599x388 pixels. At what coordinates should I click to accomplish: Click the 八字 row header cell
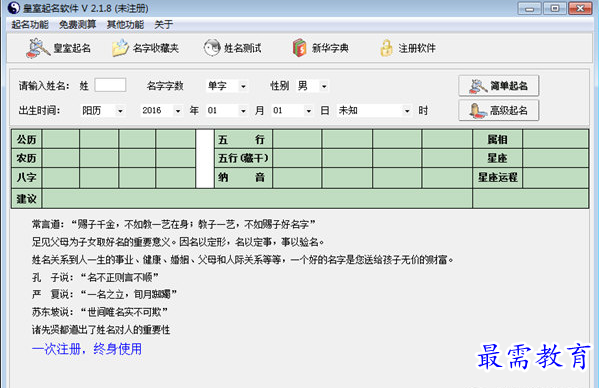click(26, 178)
